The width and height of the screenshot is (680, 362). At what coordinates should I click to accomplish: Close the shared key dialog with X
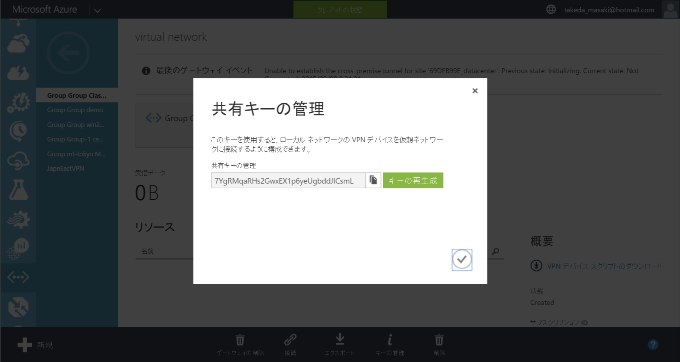coord(475,91)
